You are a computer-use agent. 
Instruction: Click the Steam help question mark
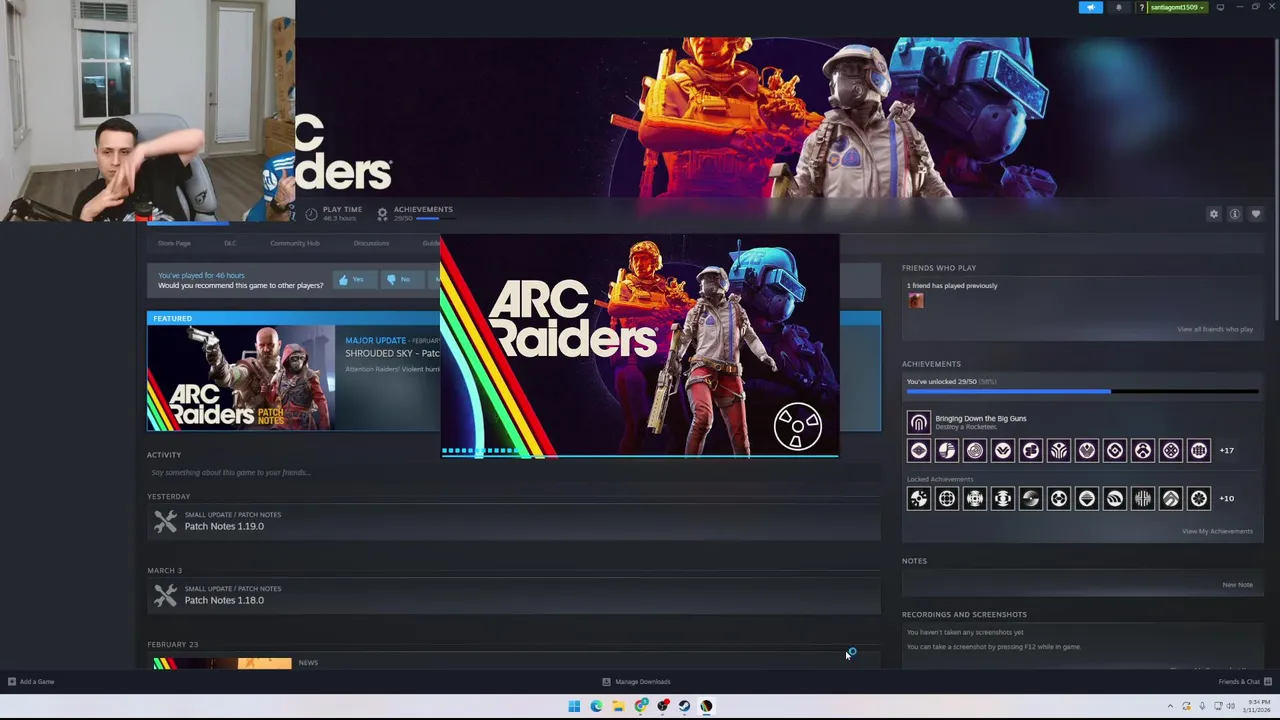pos(1142,7)
